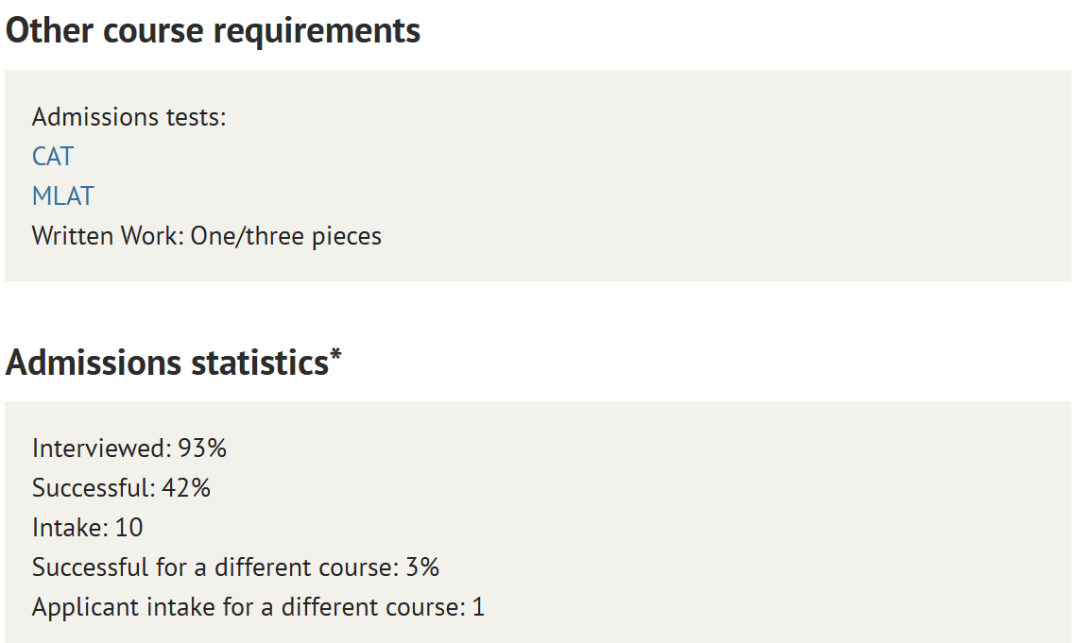The width and height of the screenshot is (1080, 643).
Task: Click the Intake label
Action: pos(70,528)
